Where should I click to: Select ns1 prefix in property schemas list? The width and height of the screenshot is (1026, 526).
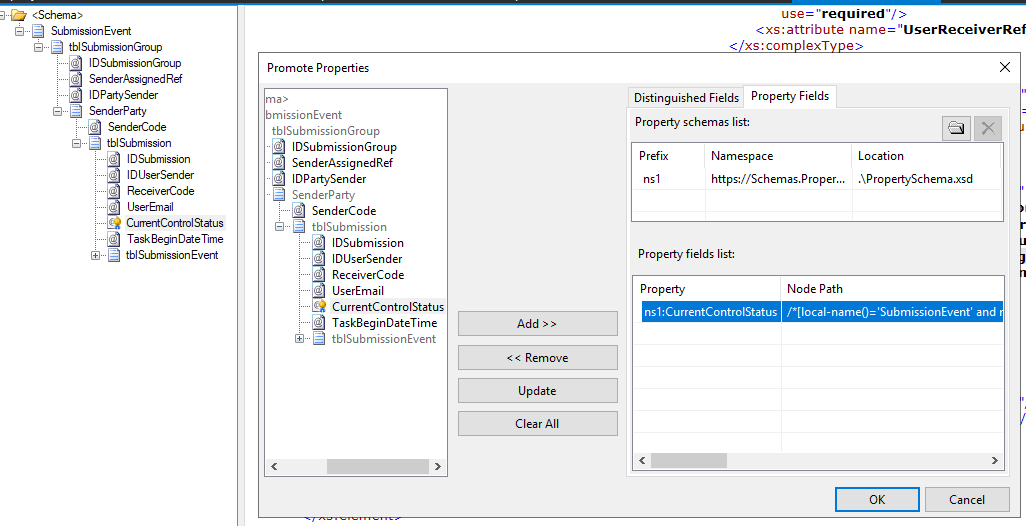[x=652, y=179]
